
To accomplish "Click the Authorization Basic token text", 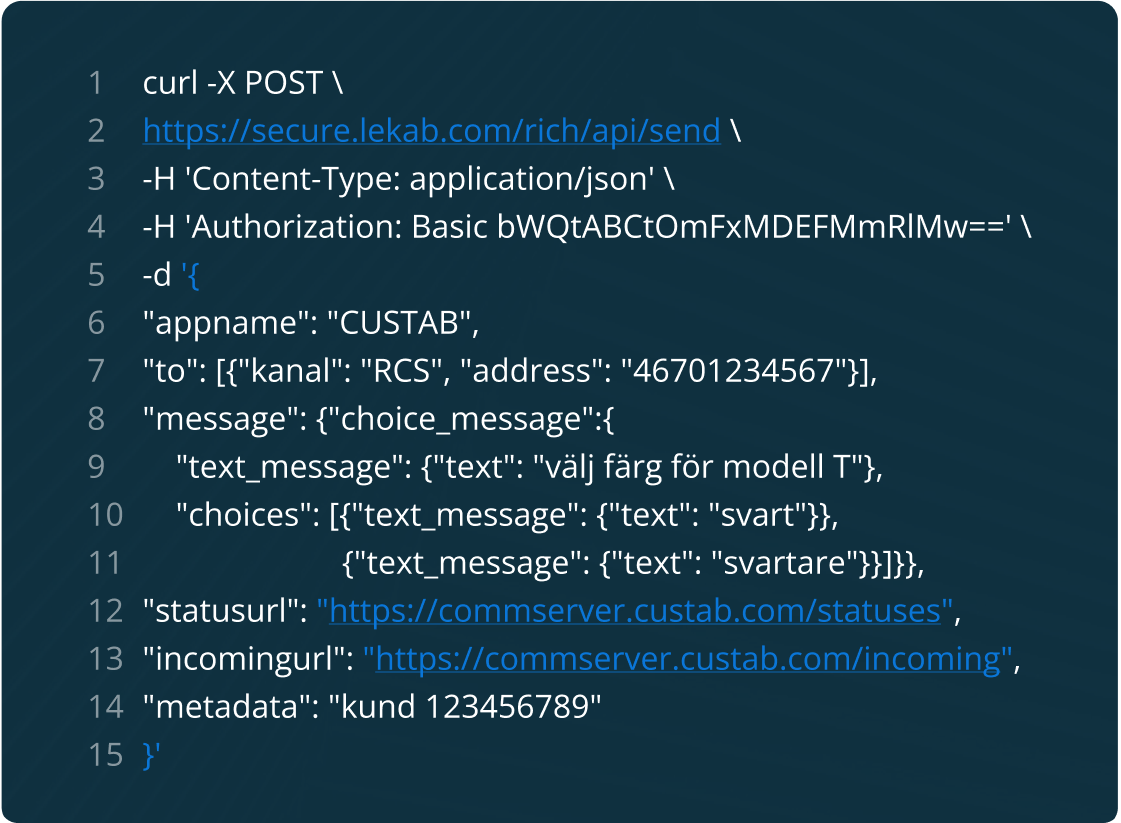I will (755, 227).
